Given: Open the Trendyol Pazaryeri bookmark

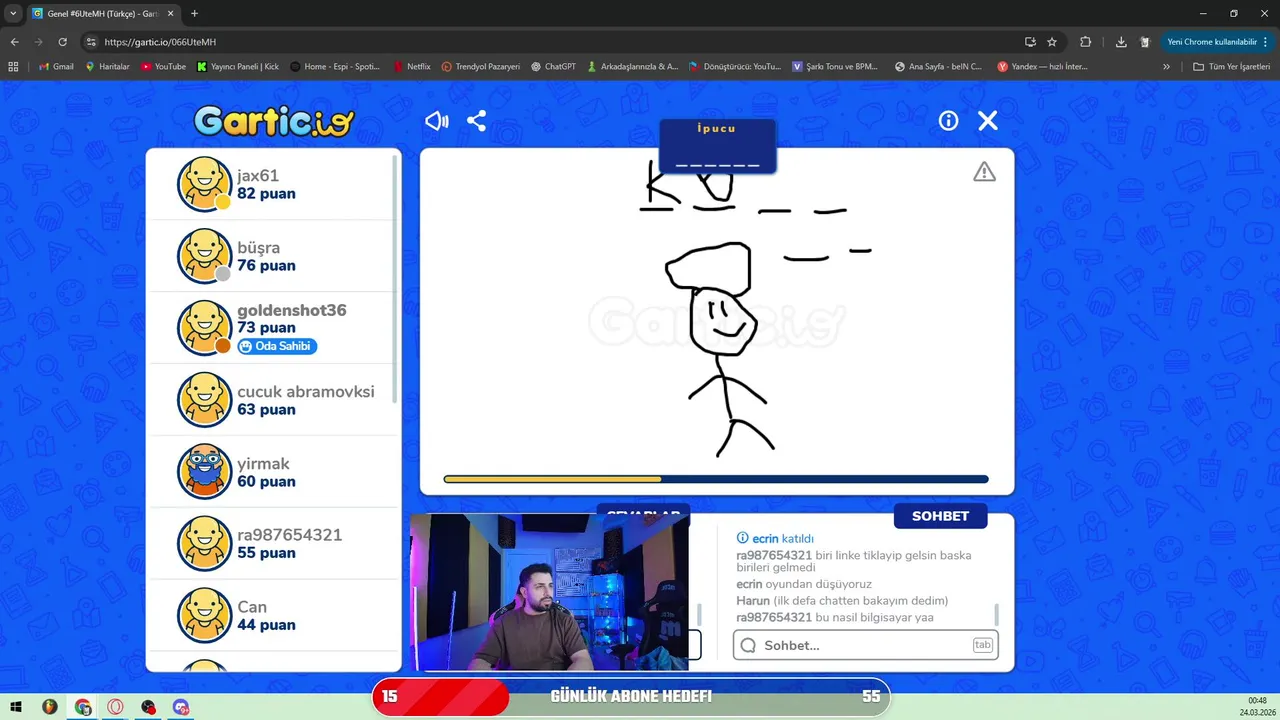Looking at the screenshot, I should (x=481, y=67).
